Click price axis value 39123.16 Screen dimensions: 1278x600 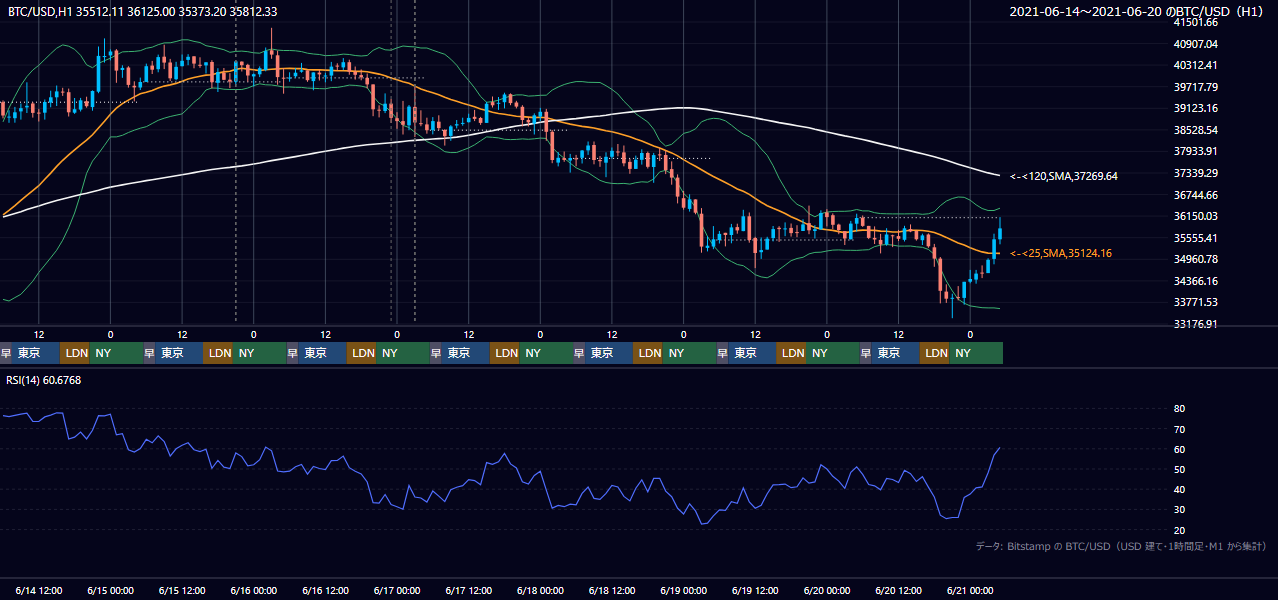point(1195,108)
